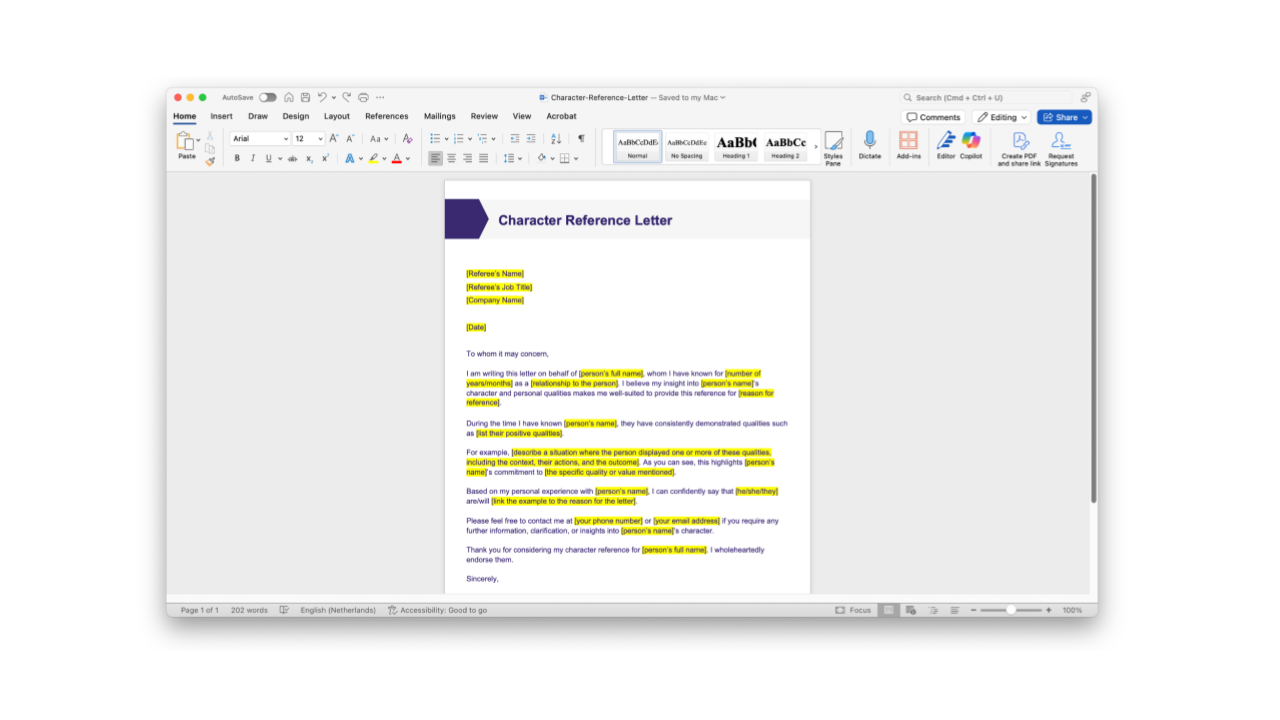Cut selection with the scissors icon
Image resolution: width=1280 pixels, height=720 pixels.
(210, 136)
